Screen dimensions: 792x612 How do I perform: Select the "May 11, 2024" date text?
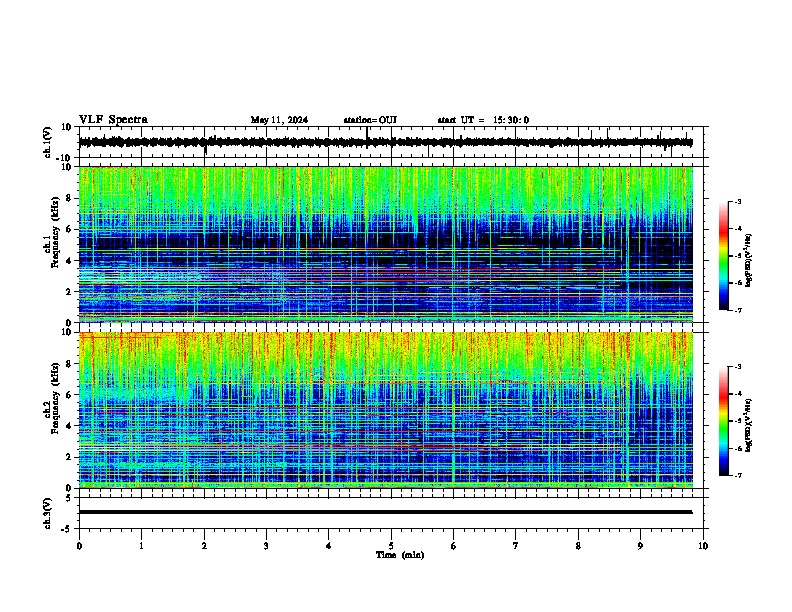pos(279,120)
